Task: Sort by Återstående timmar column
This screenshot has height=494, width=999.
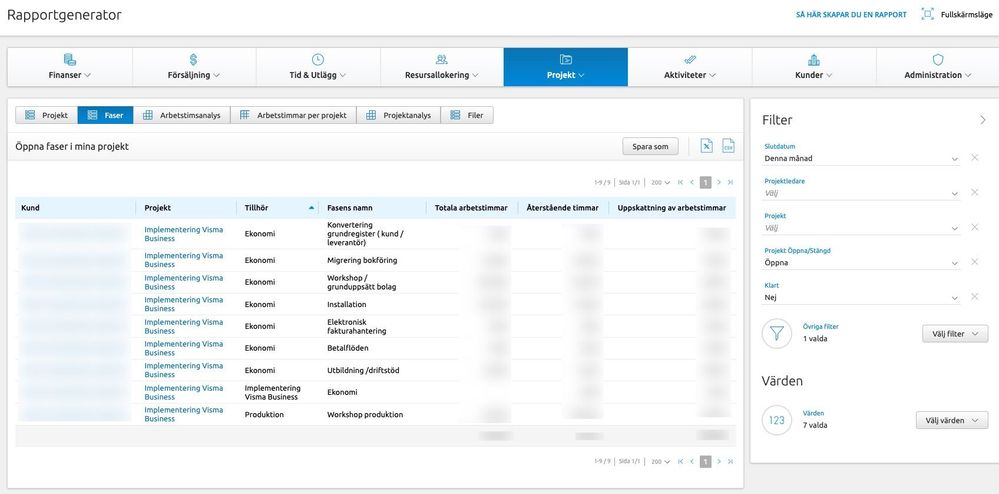Action: 563,208
